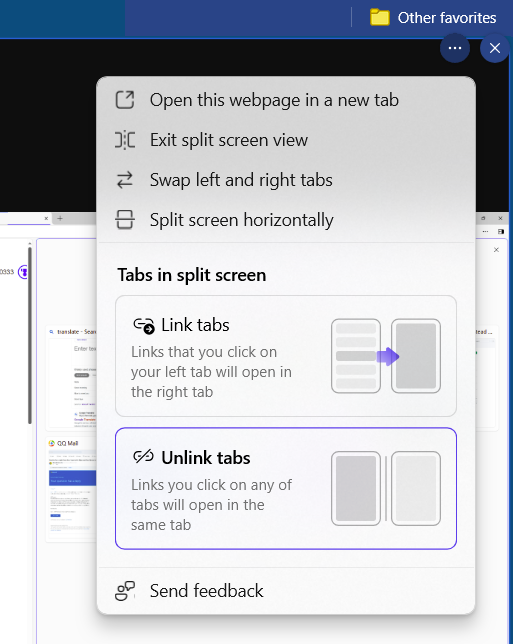Click the three-dot split screen options button
The image size is (513, 644).
455,48
